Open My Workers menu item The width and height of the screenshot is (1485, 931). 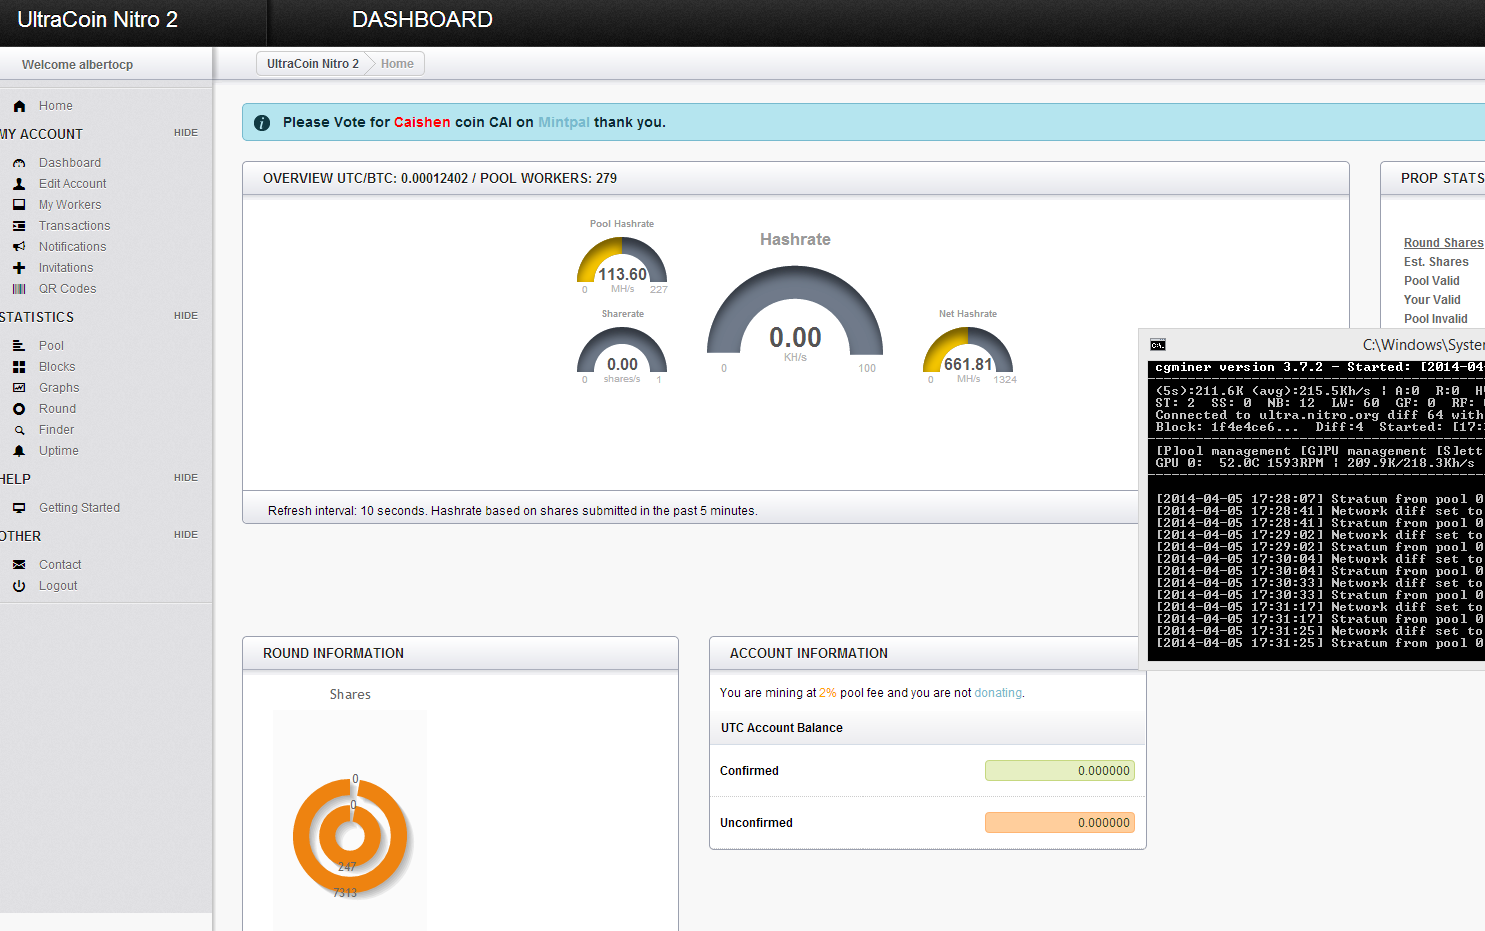tap(70, 205)
